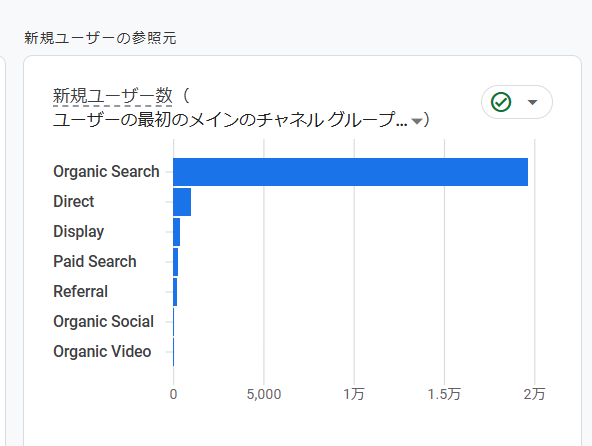
Task: Open the 新規ユーザー数 metric selector
Action: (x=113, y=96)
